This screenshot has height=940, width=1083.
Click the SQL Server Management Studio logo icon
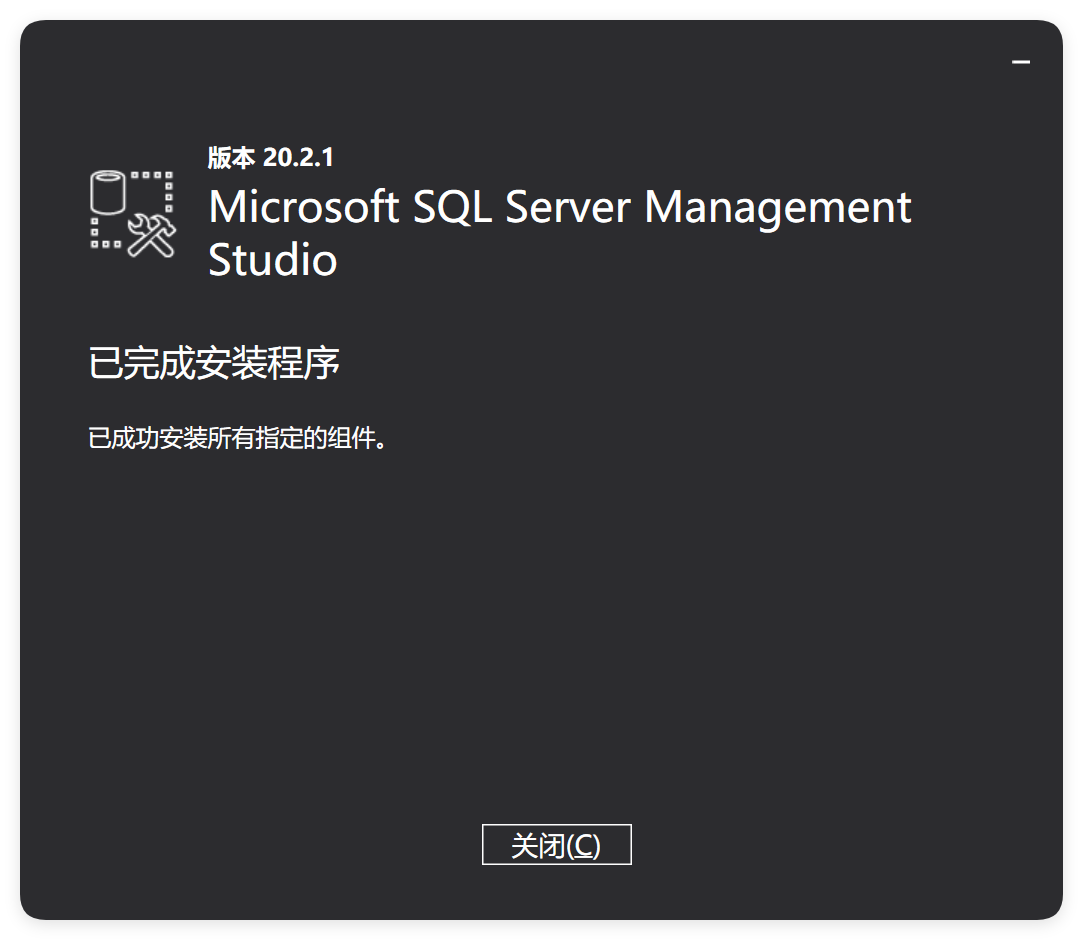(x=133, y=214)
